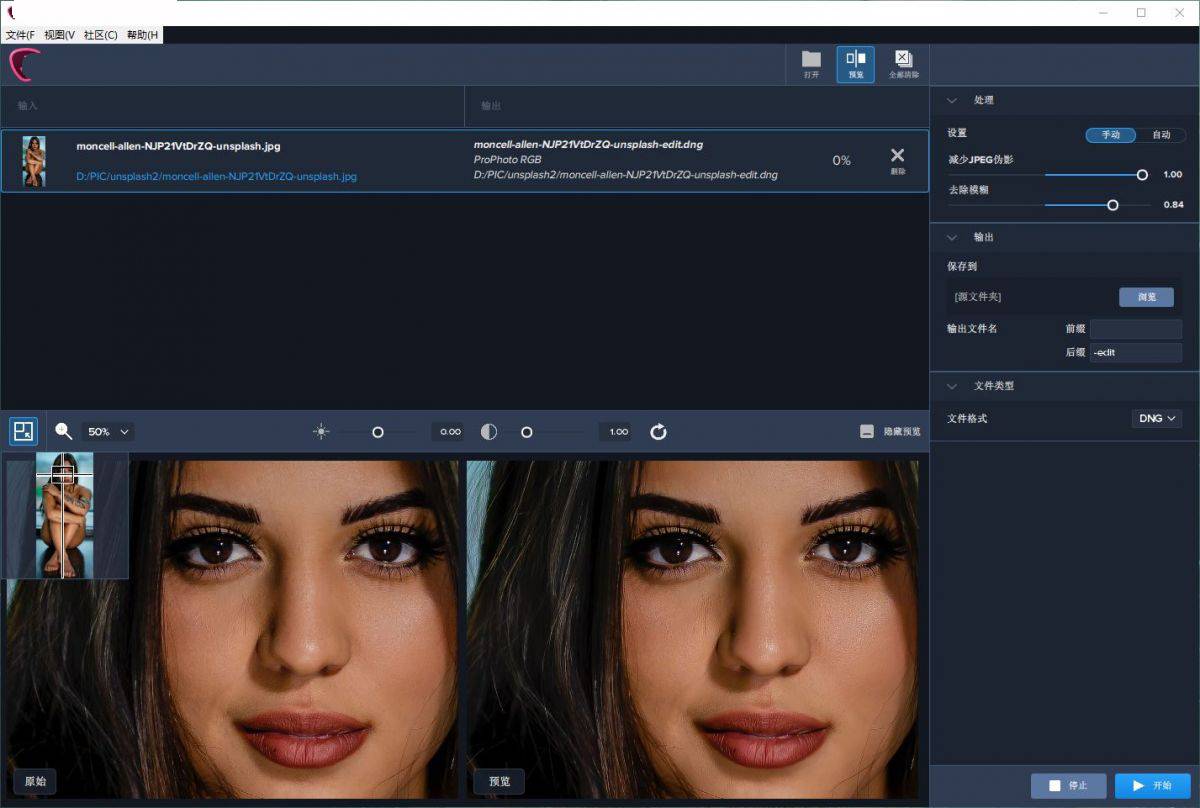Click the contrast half-circle icon
1200x808 pixels.
coord(489,432)
